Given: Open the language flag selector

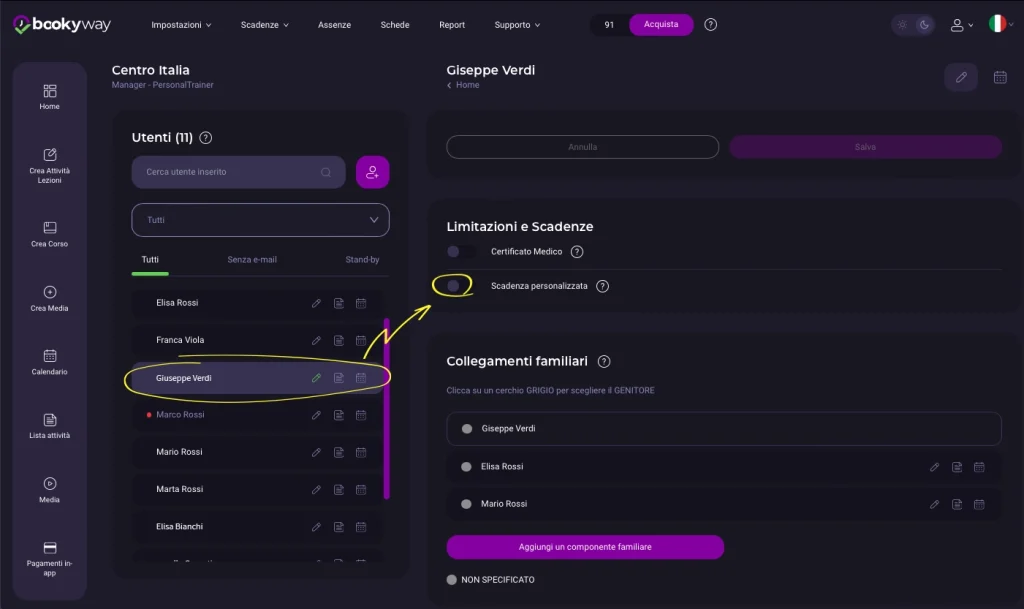Looking at the screenshot, I should 1001,24.
